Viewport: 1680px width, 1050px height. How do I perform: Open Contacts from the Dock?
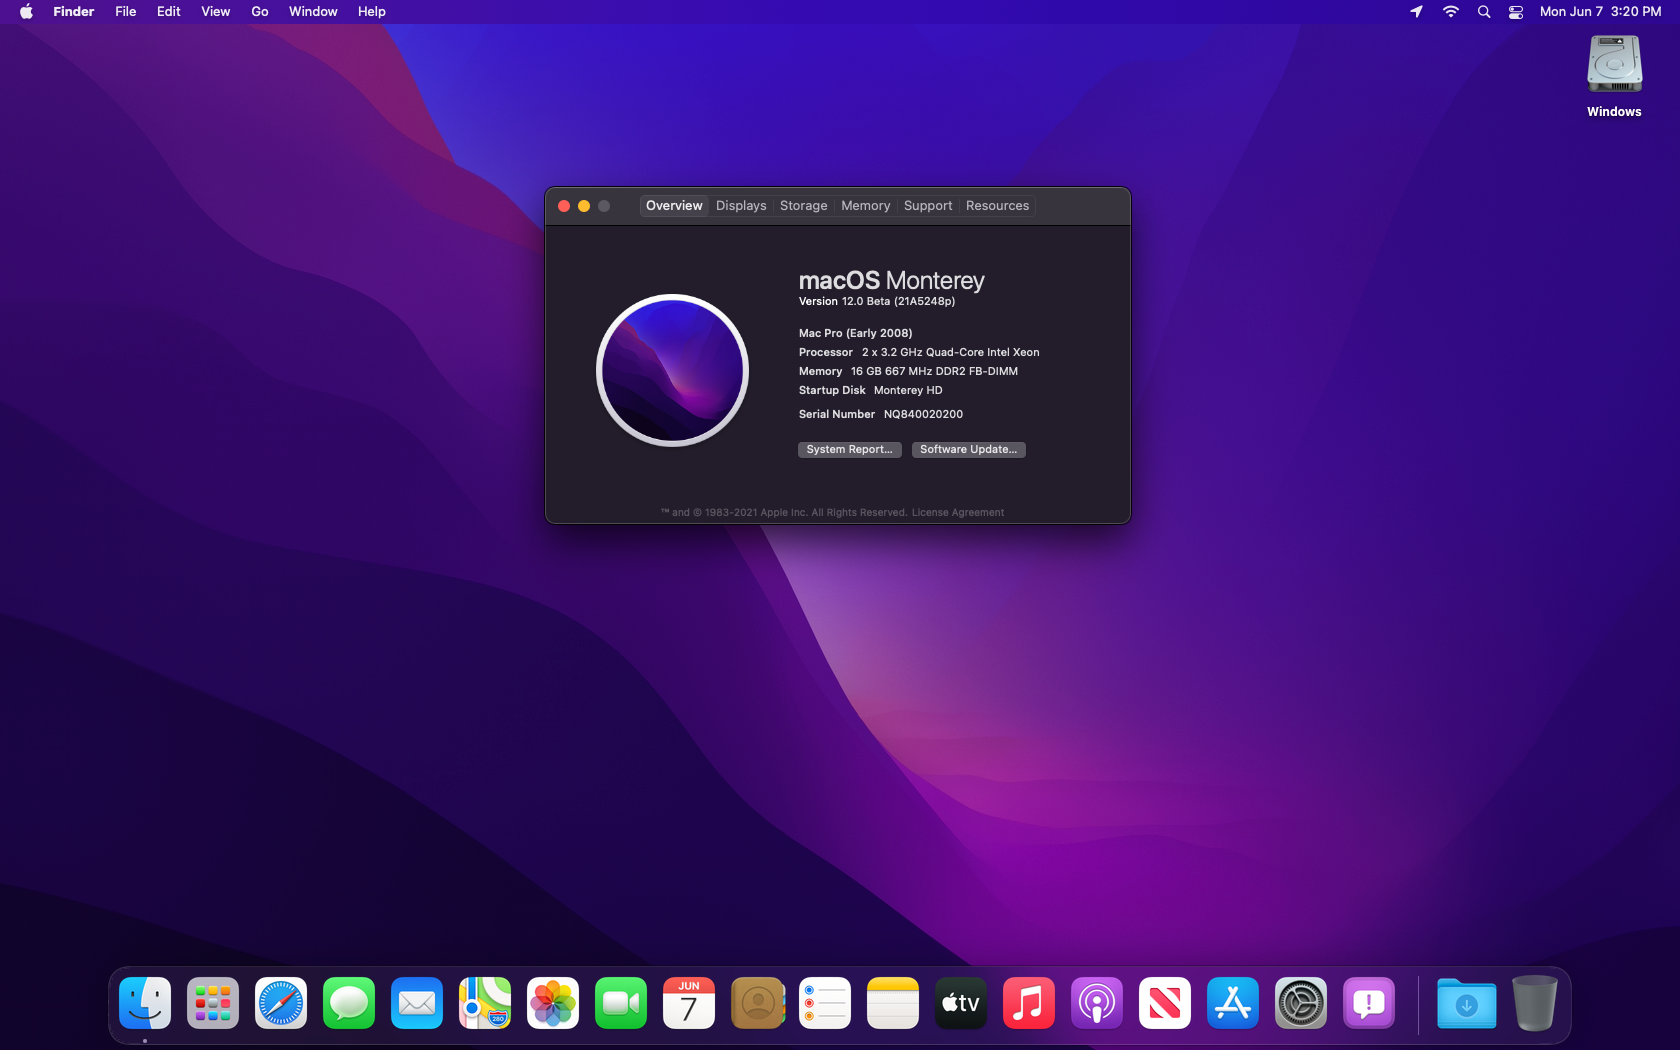point(757,1003)
